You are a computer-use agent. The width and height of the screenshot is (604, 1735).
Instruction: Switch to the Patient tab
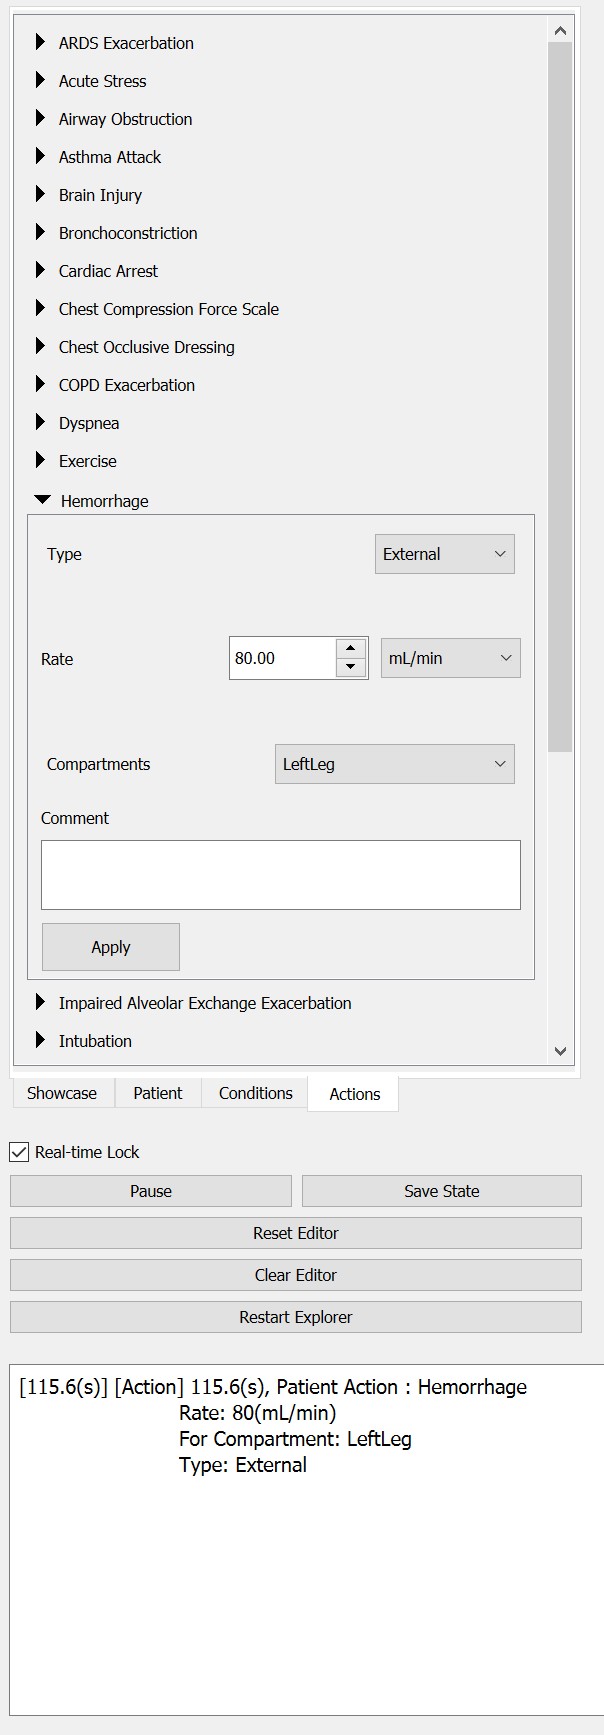pyautogui.click(x=158, y=1093)
